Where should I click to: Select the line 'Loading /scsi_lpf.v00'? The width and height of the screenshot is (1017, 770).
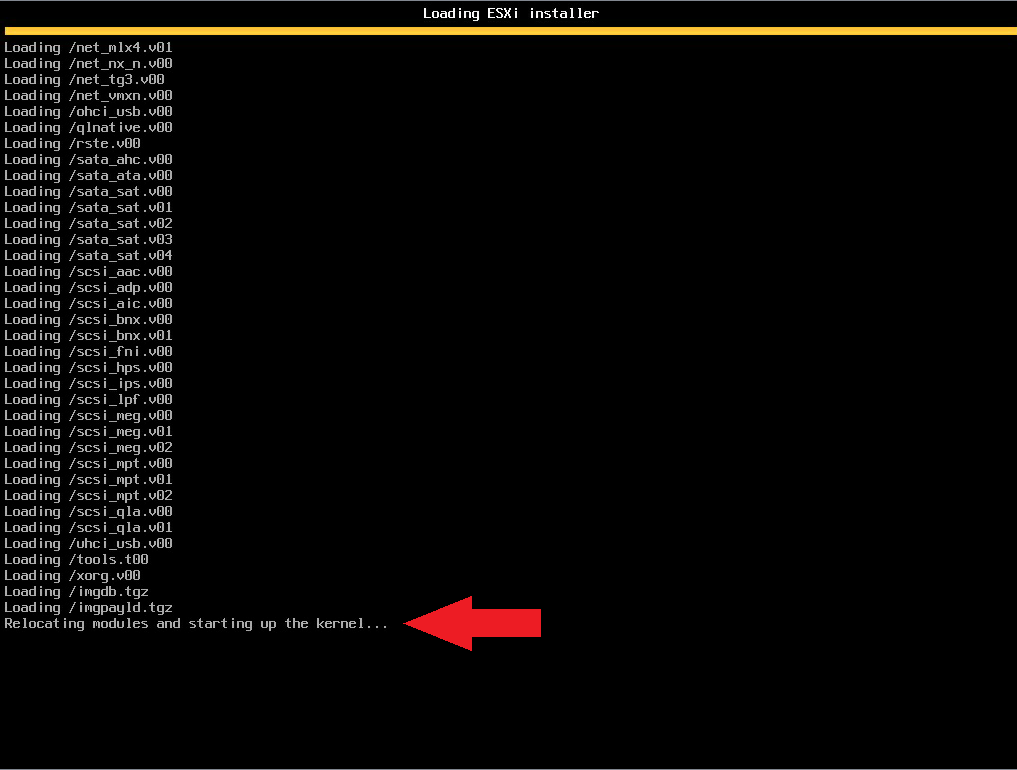(x=88, y=400)
